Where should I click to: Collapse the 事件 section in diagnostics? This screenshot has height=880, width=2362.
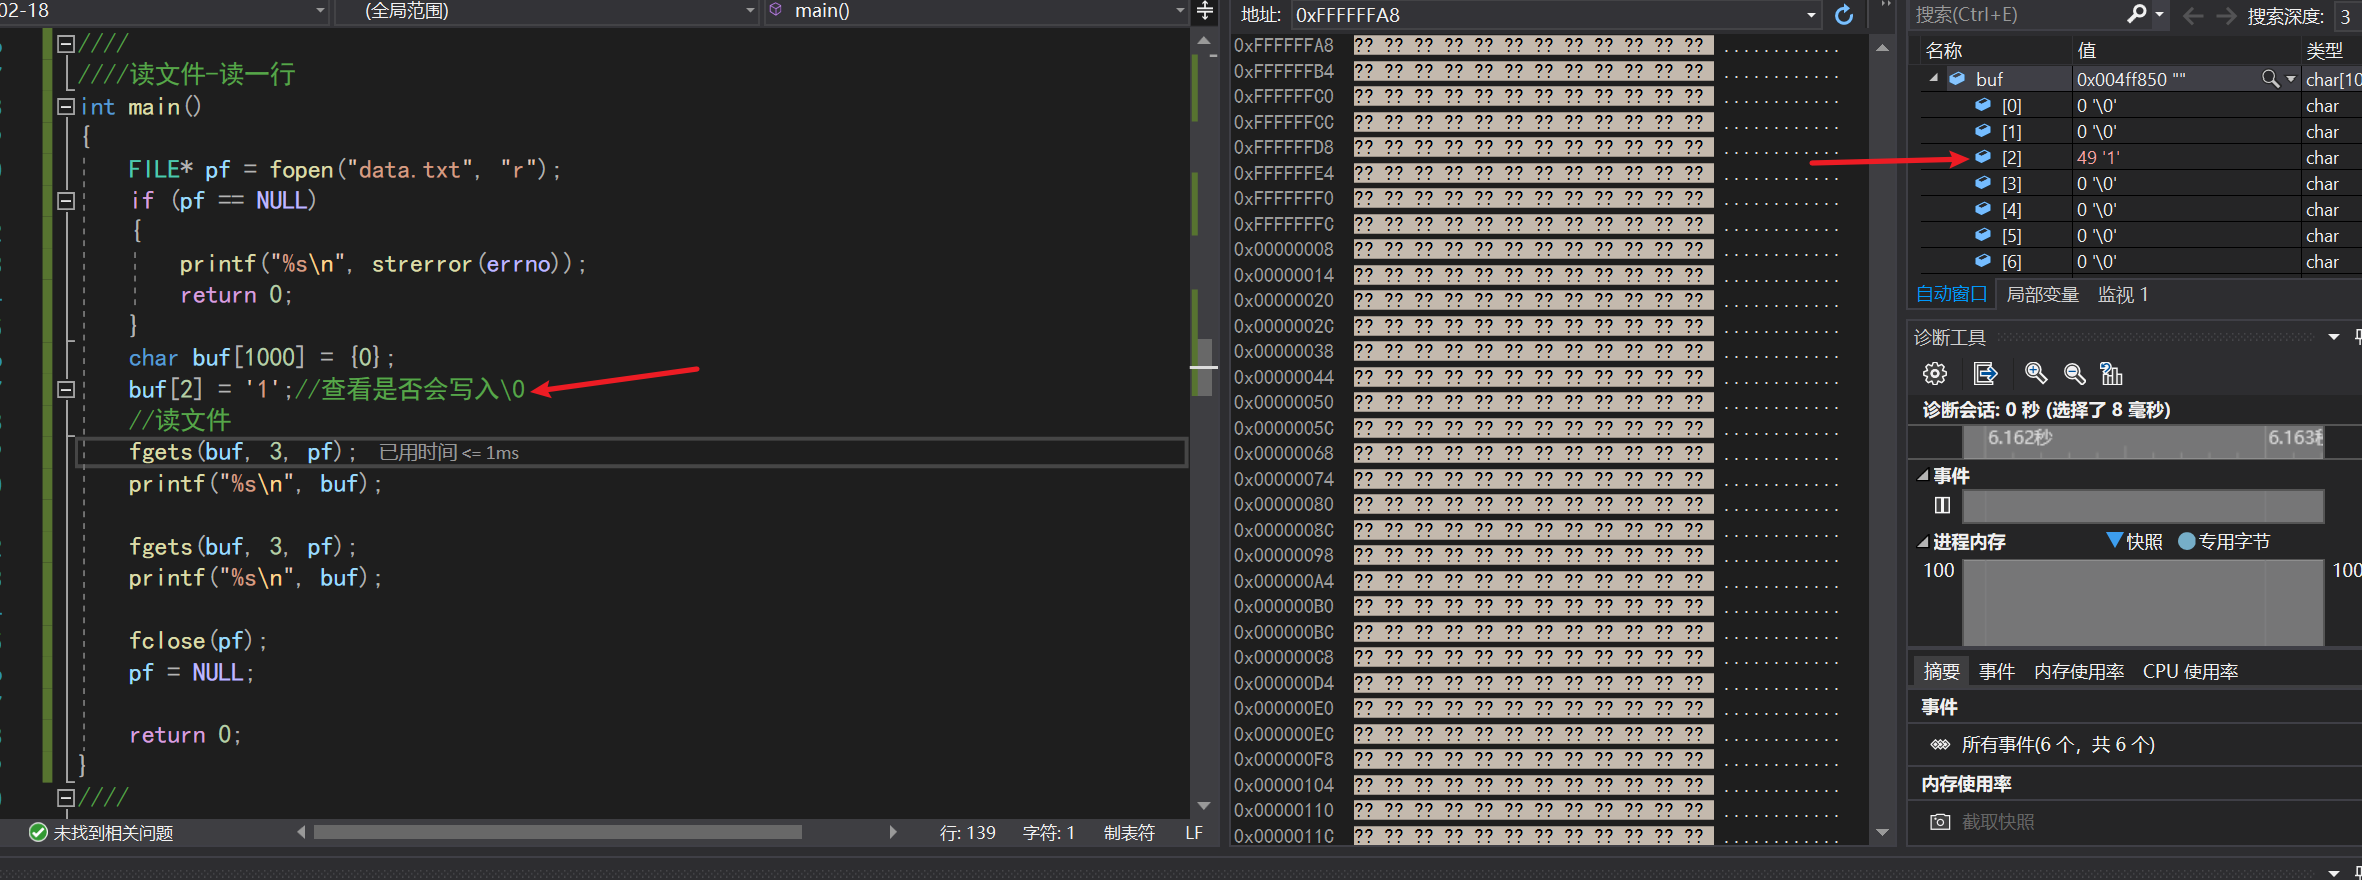(x=1922, y=475)
